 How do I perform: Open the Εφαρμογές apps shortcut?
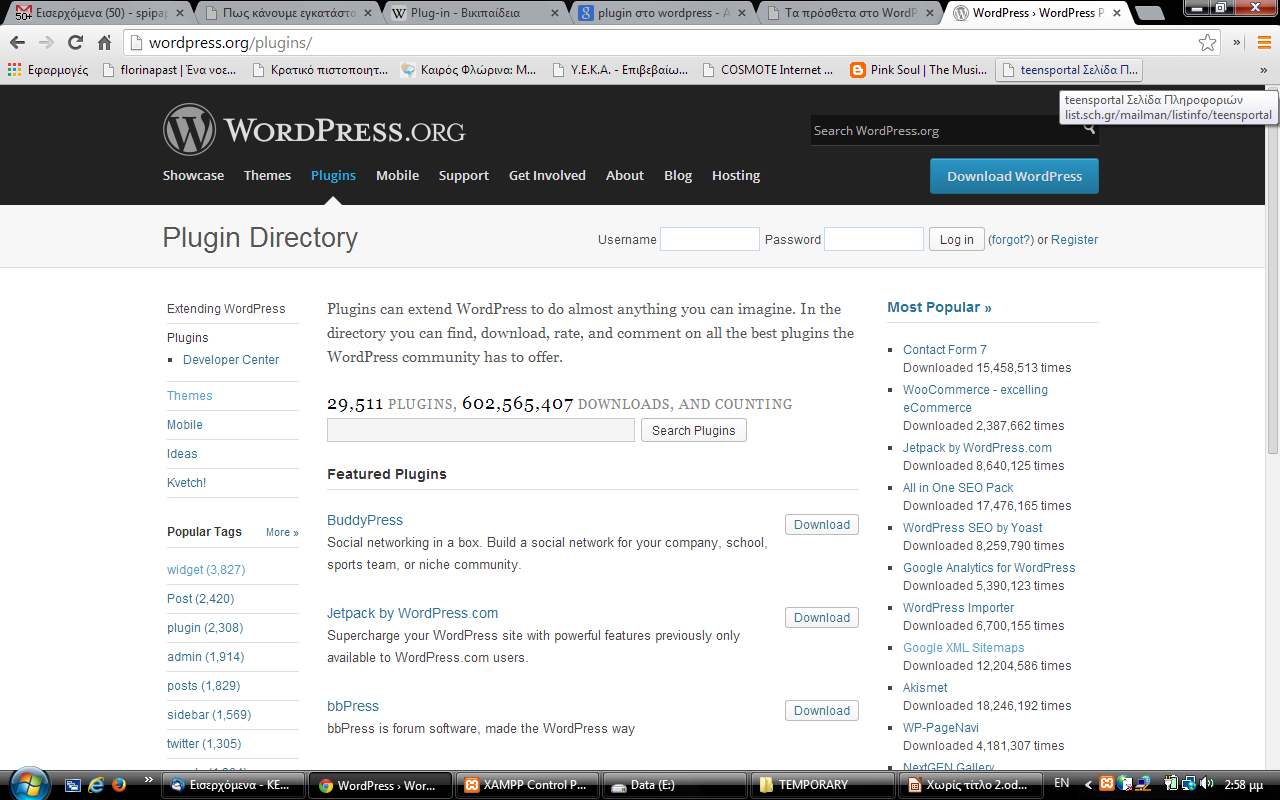click(48, 70)
